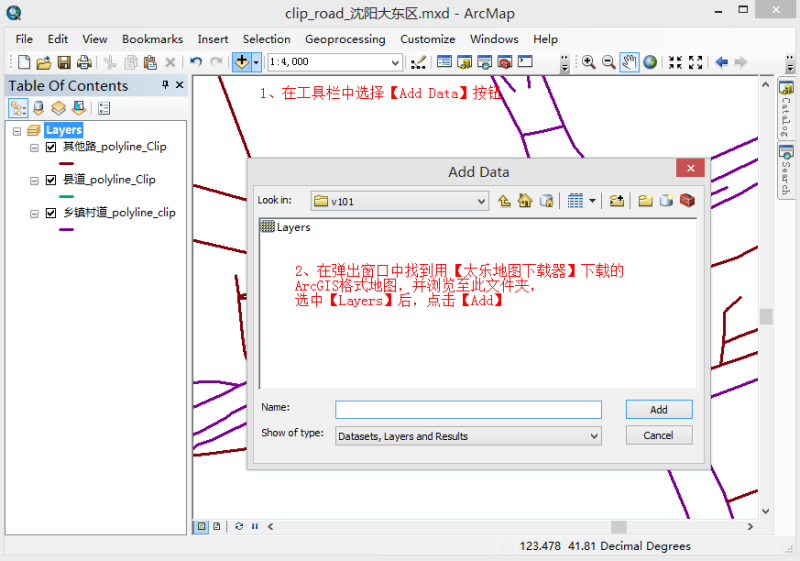Open the Search window toolbar icon
Viewport: 800px width, 561px height.
point(485,62)
